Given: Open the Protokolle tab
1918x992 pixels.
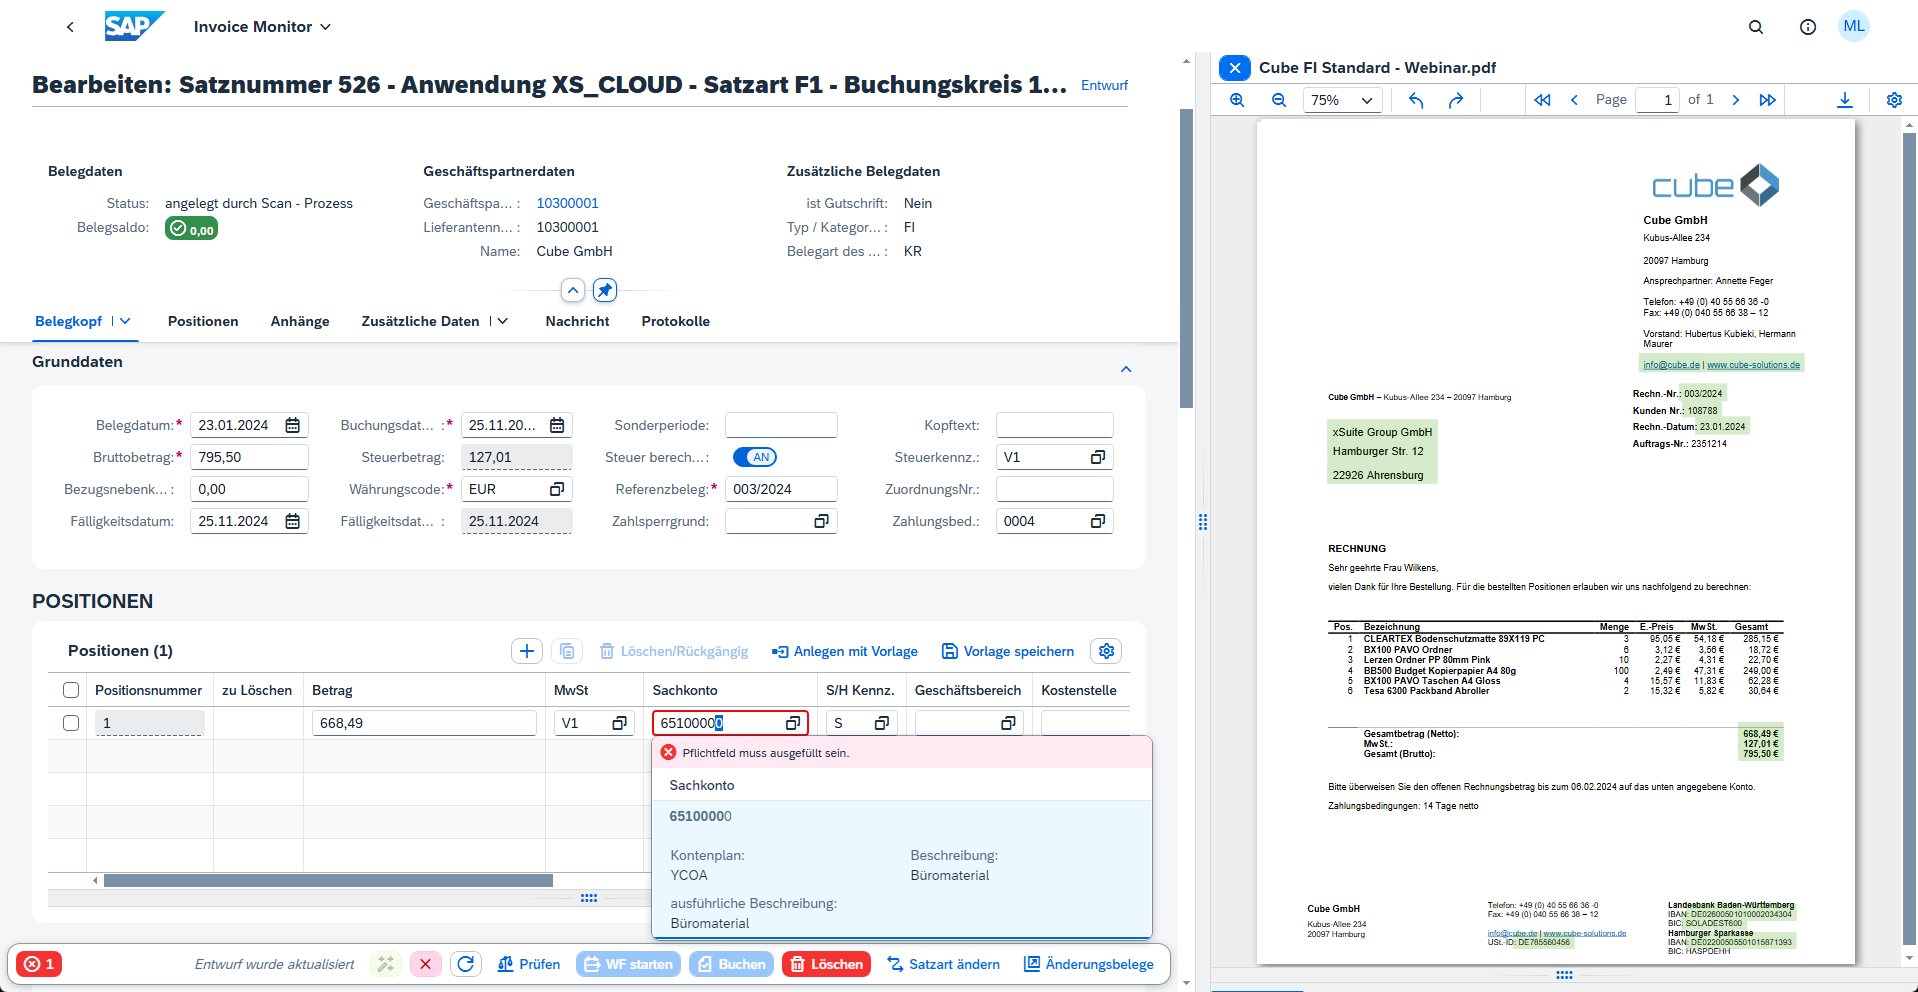Looking at the screenshot, I should pos(675,321).
